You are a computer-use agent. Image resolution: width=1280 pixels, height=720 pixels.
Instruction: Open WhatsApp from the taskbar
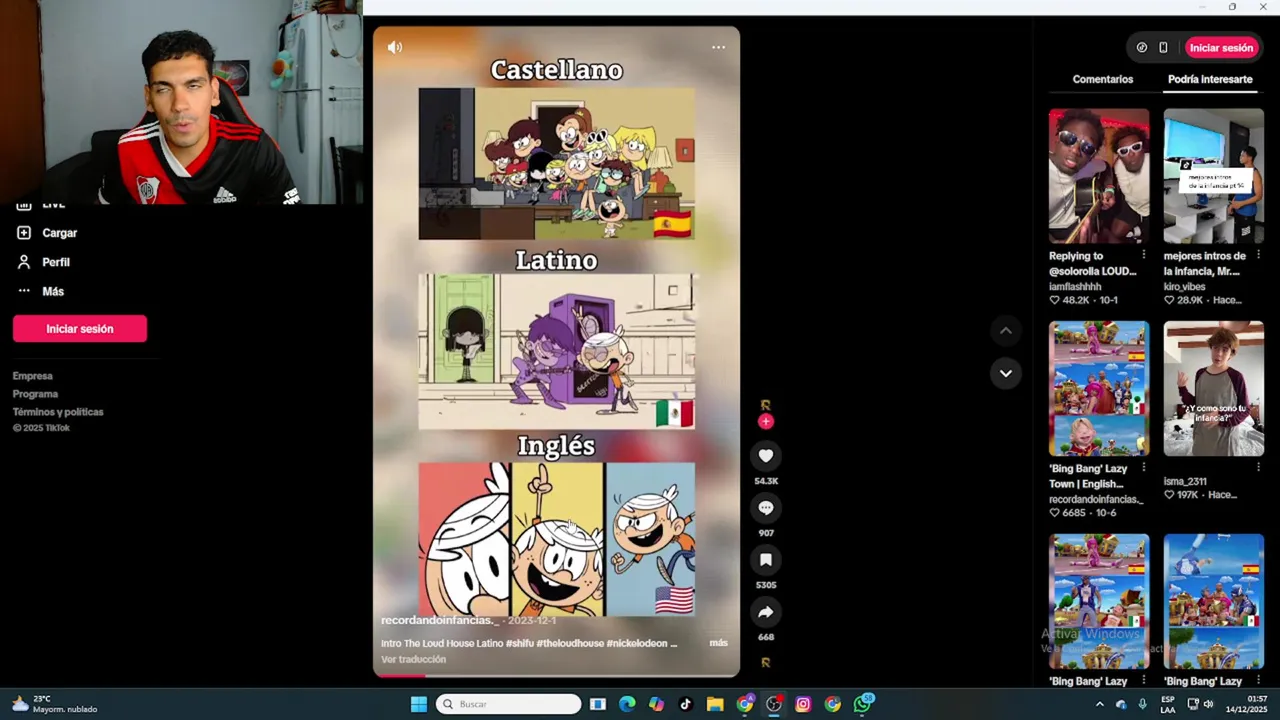tap(862, 704)
